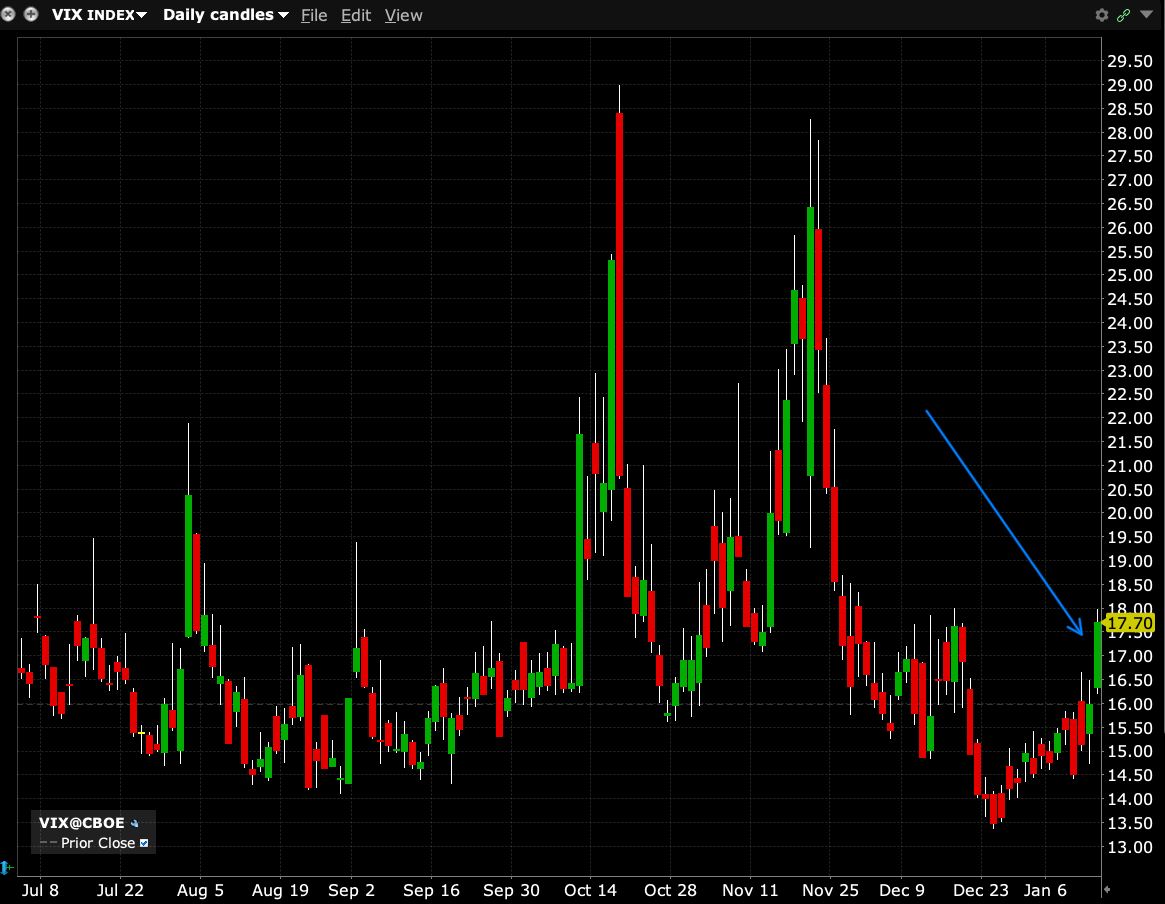Click the wrench icon beside VIX@CBOE
The height and width of the screenshot is (904, 1165).
135,823
